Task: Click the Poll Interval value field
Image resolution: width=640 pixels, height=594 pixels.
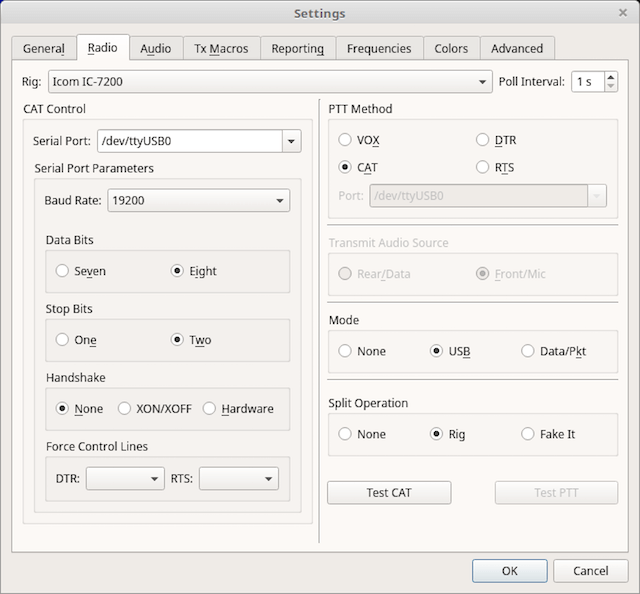Action: pos(586,82)
